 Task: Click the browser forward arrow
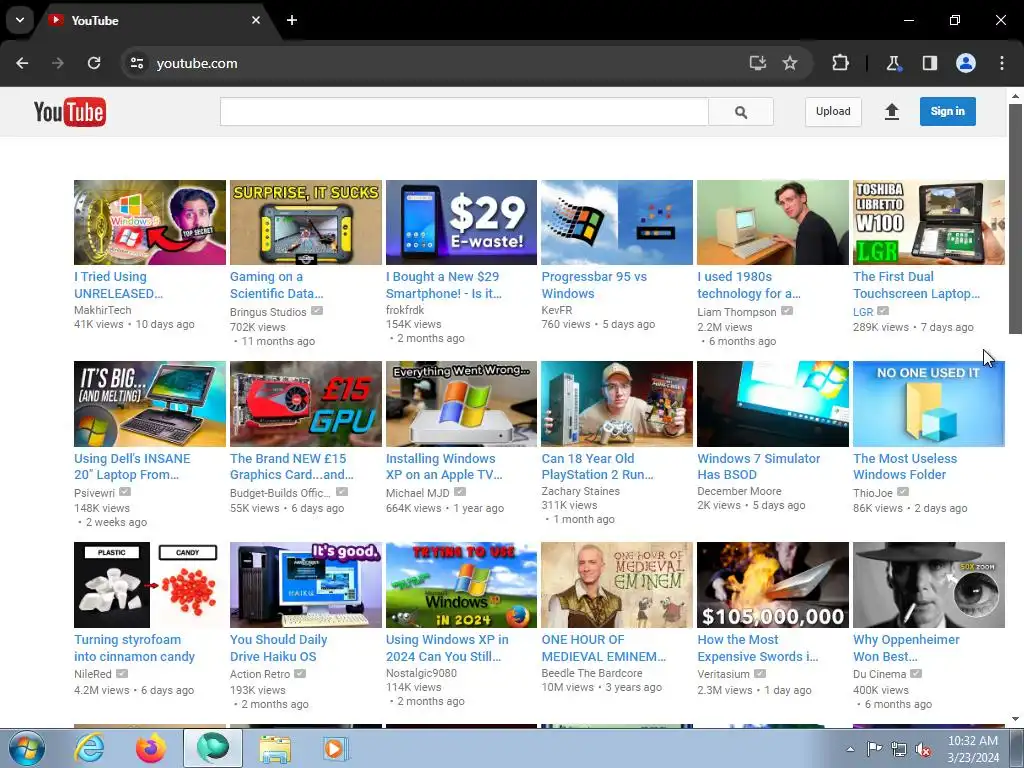pyautogui.click(x=58, y=63)
